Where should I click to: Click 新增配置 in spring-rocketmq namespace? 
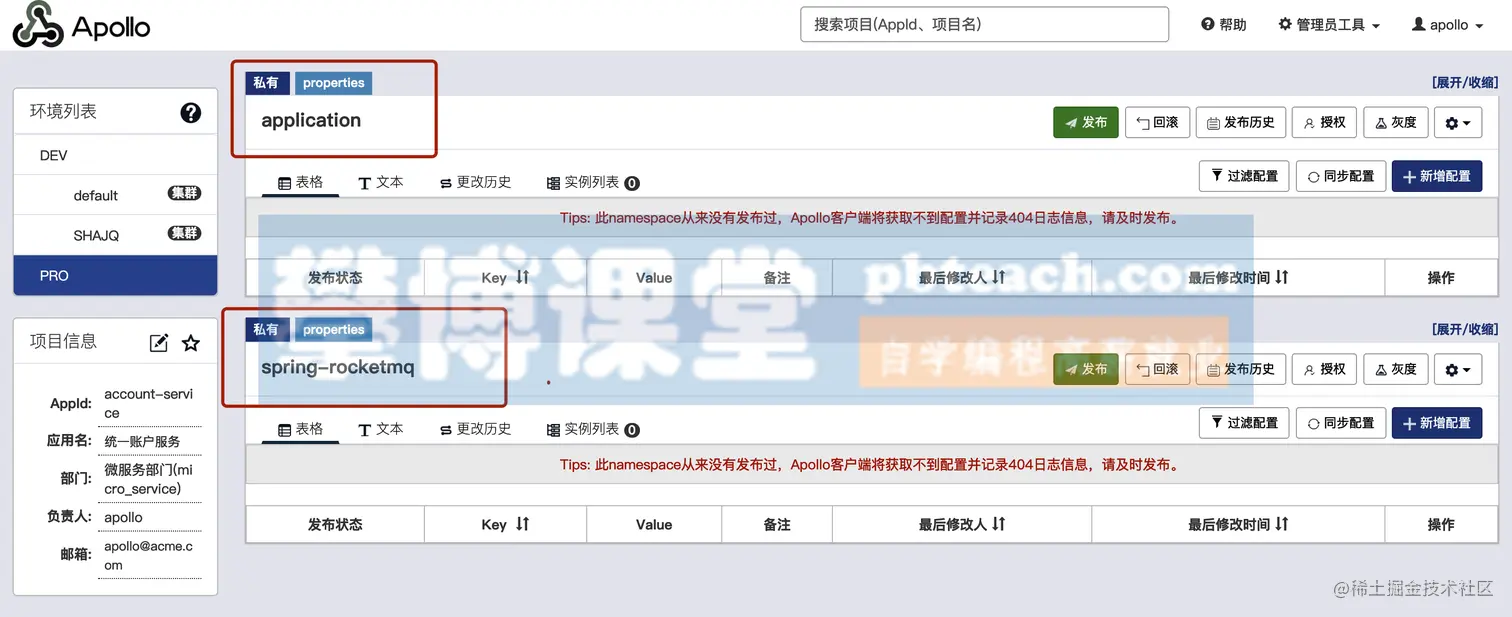(1436, 422)
